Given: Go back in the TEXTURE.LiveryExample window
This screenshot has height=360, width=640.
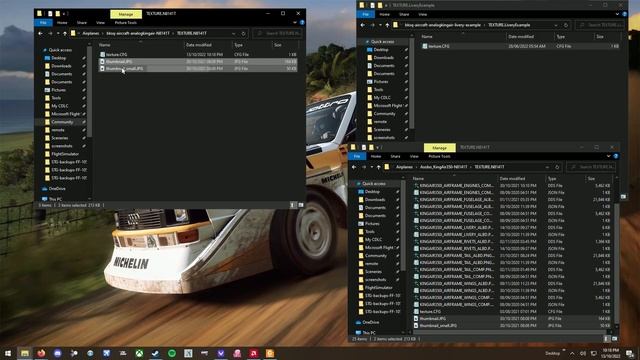Looking at the screenshot, I should click(362, 25).
